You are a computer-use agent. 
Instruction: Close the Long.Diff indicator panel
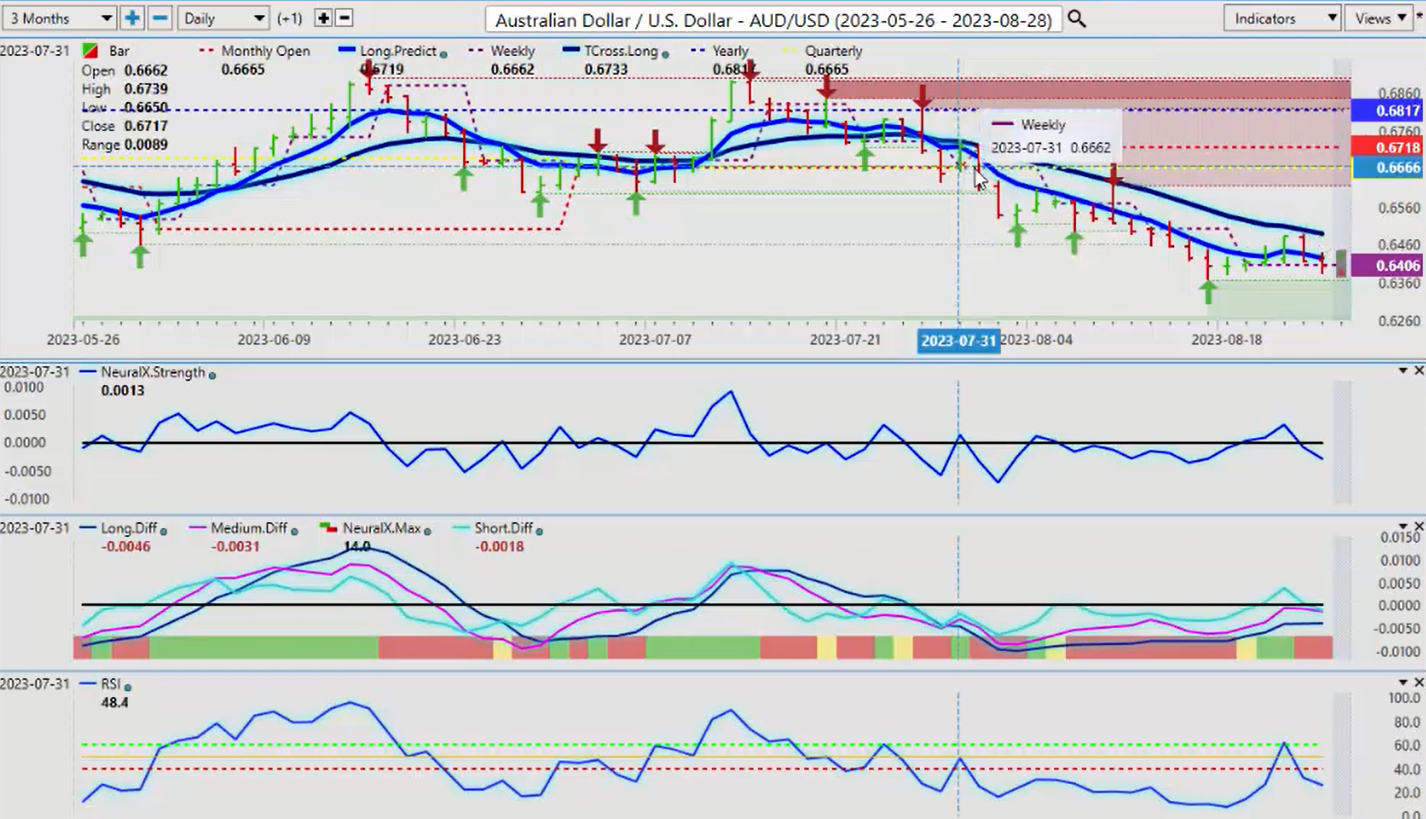pyautogui.click(x=1418, y=526)
